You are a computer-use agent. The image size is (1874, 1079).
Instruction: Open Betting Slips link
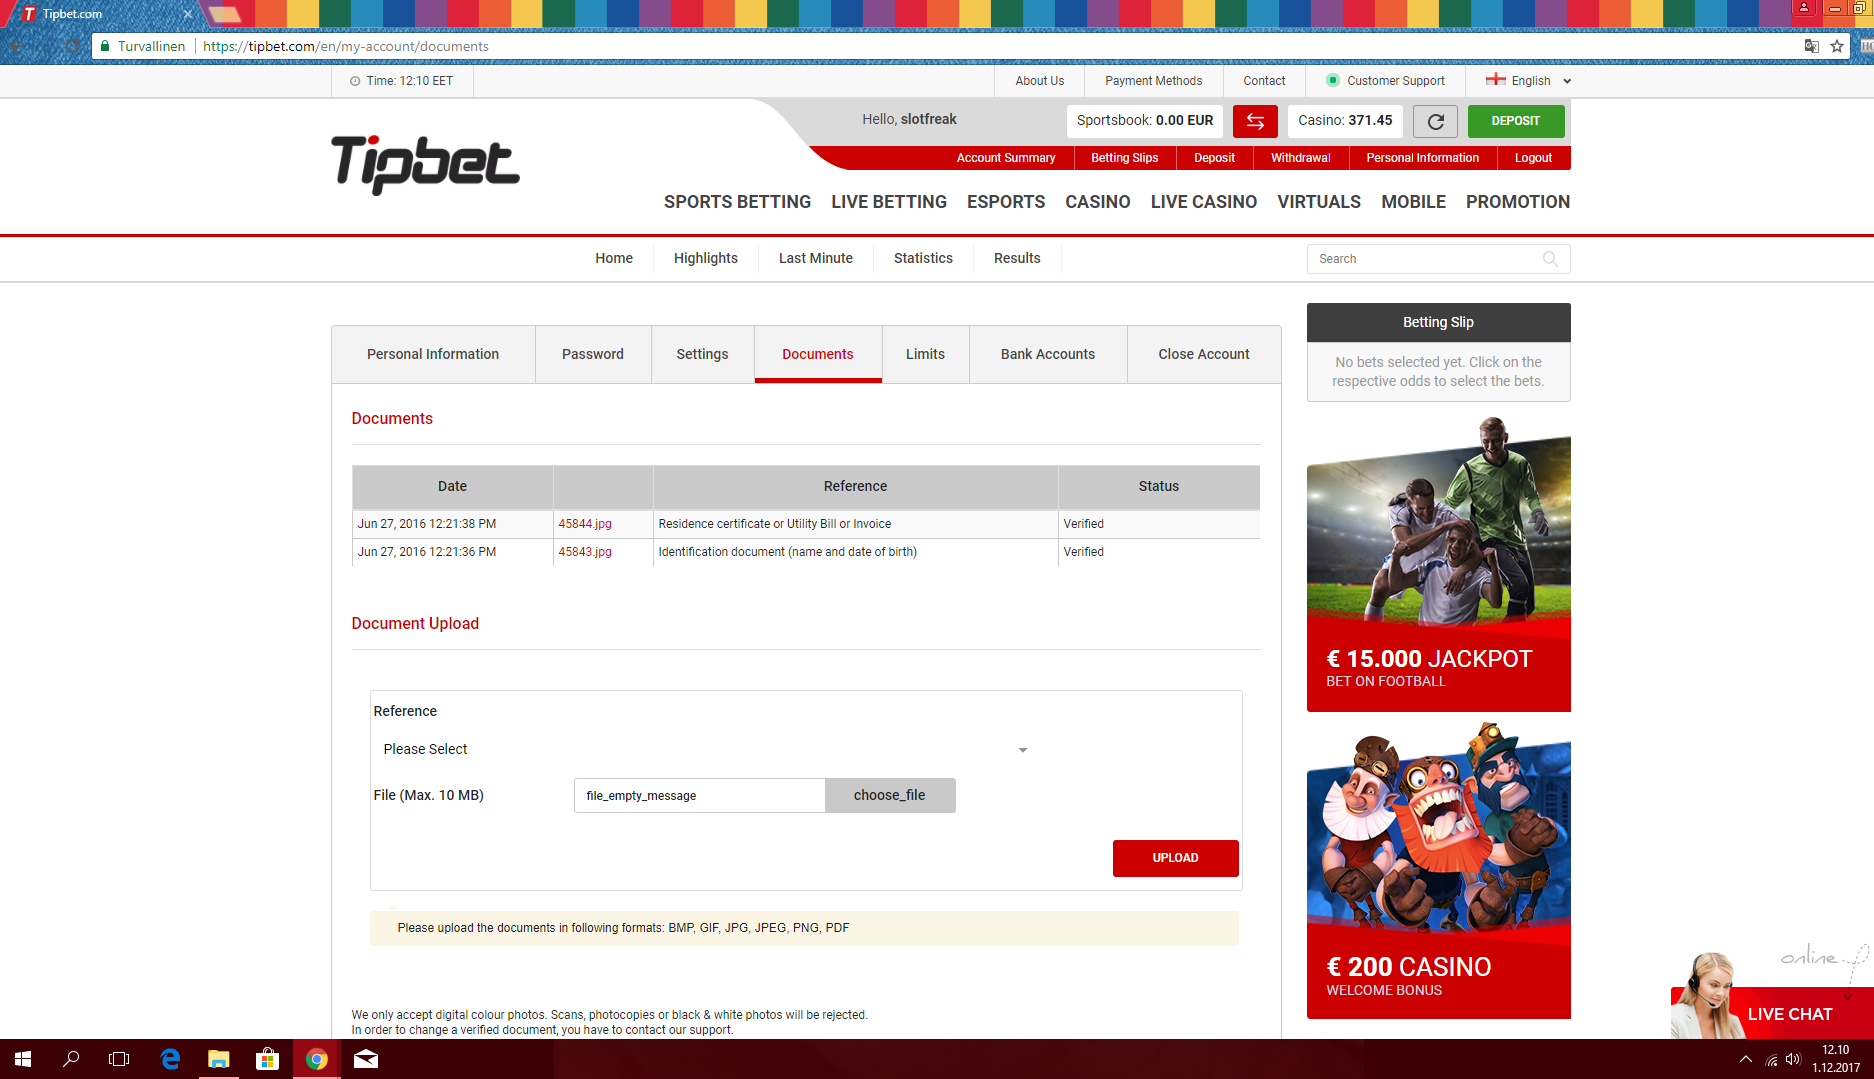point(1125,158)
